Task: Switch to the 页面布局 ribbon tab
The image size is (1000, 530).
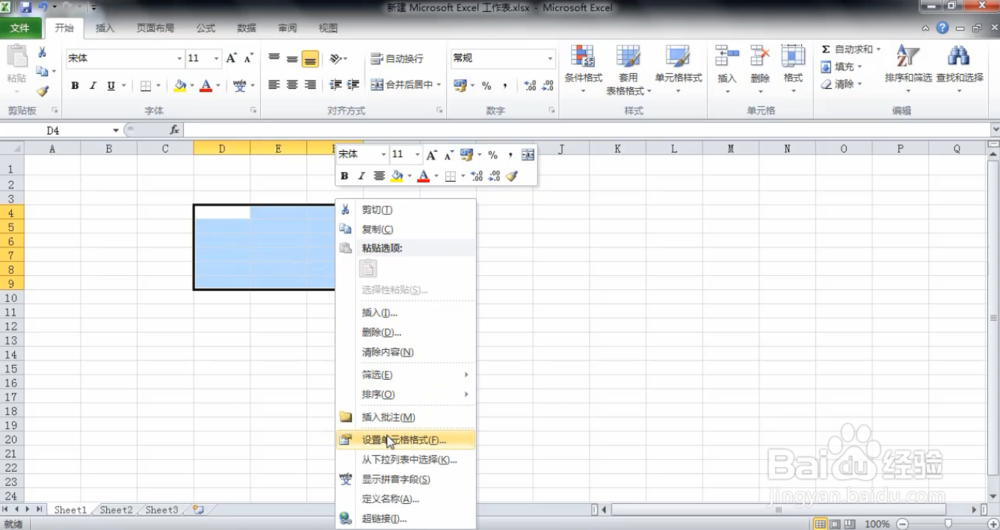Action: (155, 28)
